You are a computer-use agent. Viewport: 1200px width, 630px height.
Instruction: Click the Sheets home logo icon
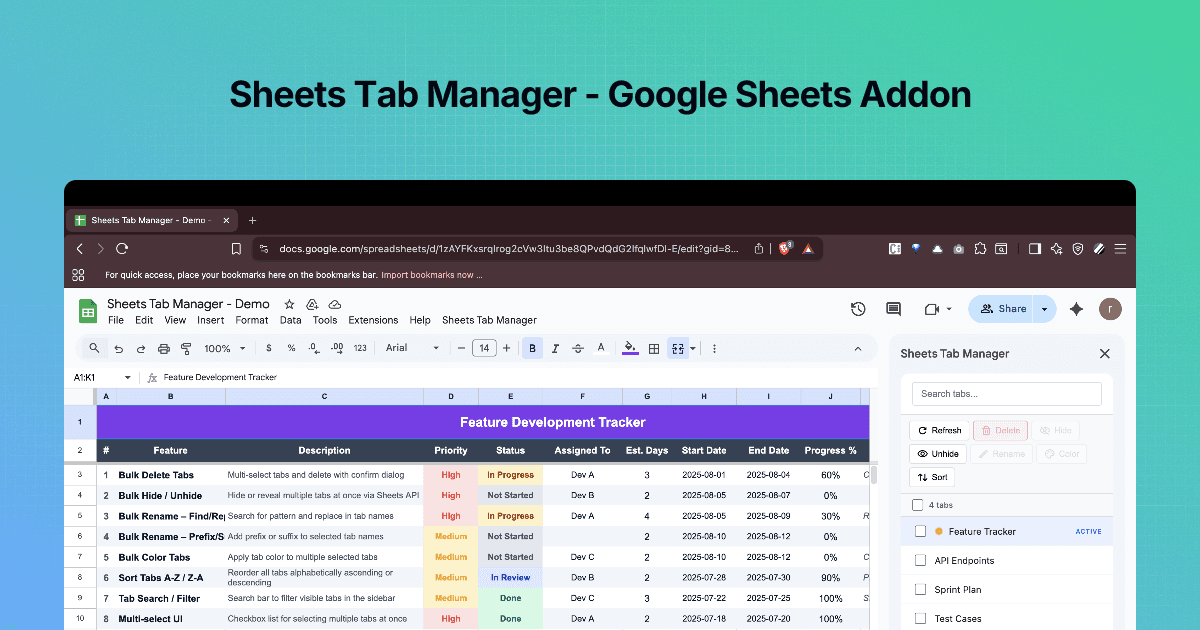[88, 312]
